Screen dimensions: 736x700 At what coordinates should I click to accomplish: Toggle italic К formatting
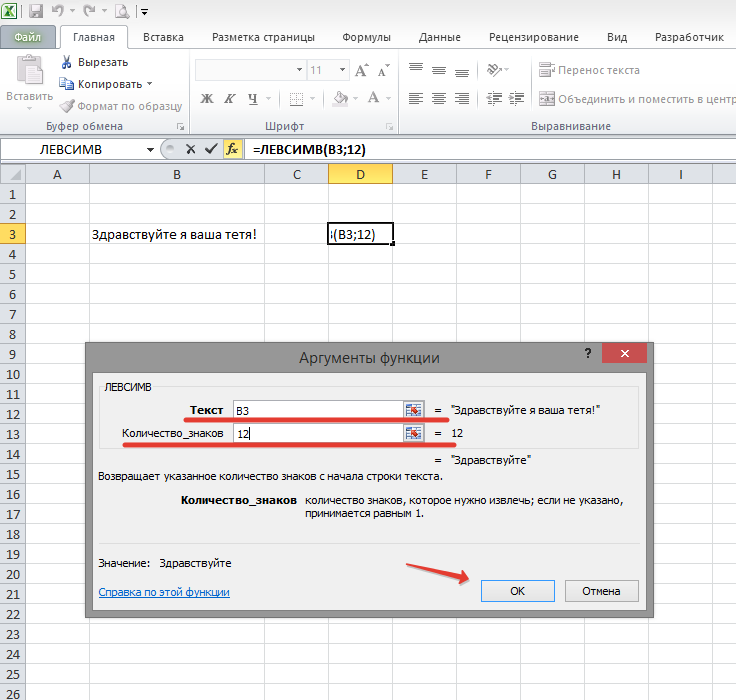click(230, 99)
